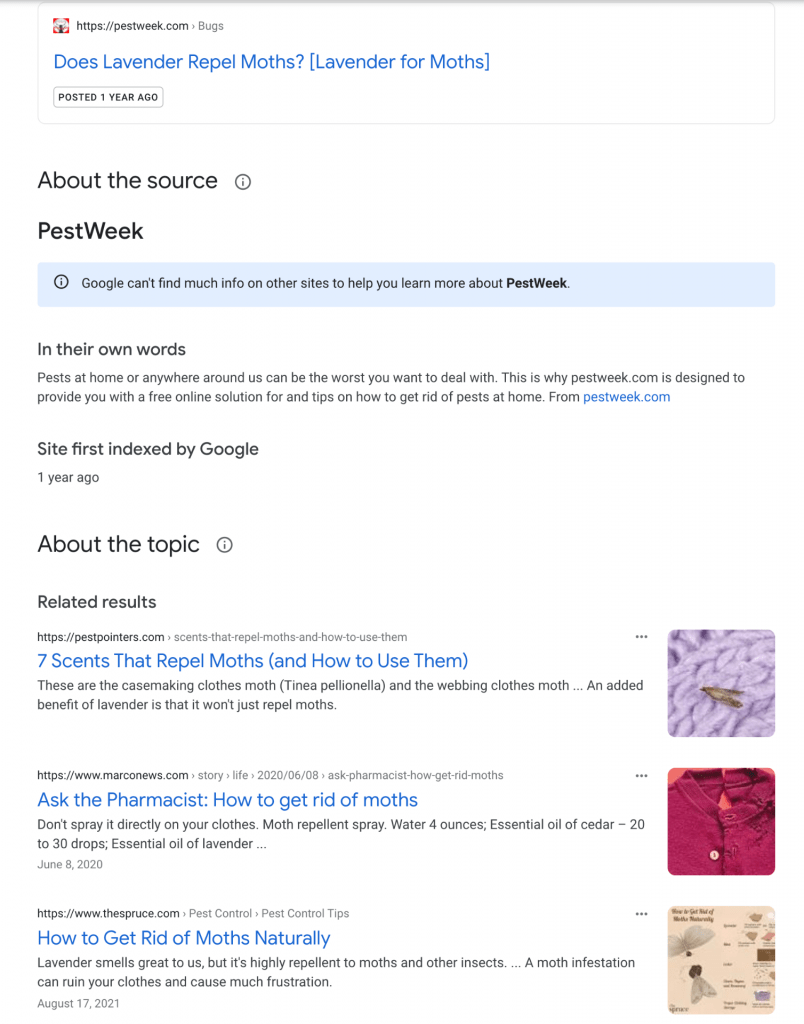804x1024 pixels.
Task: Click the marconews.com story URL breadcrumb
Action: click(x=270, y=776)
